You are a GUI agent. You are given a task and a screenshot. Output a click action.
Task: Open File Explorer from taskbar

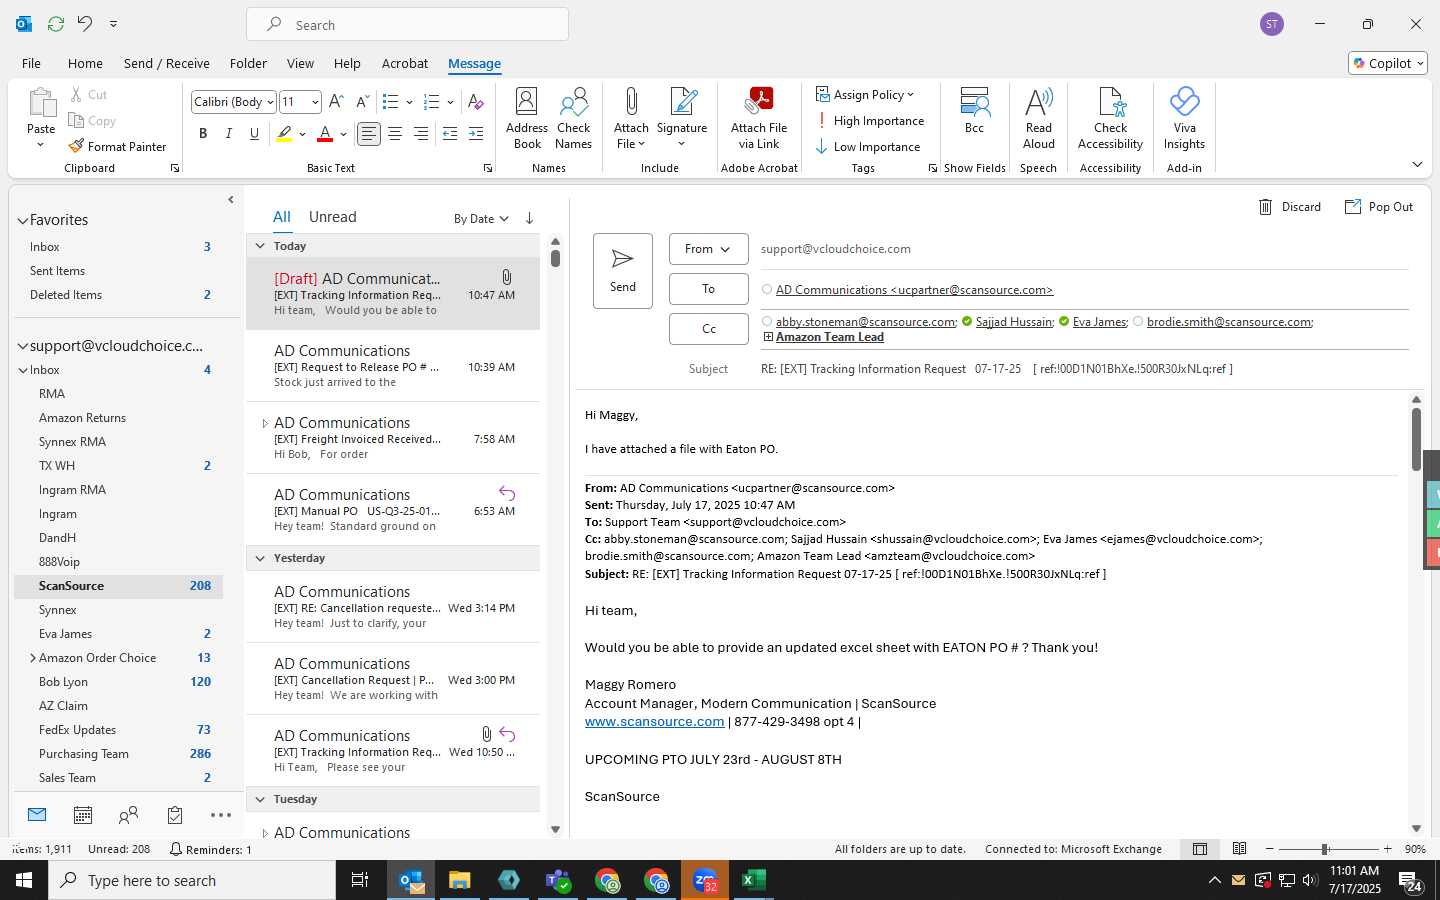coord(460,880)
